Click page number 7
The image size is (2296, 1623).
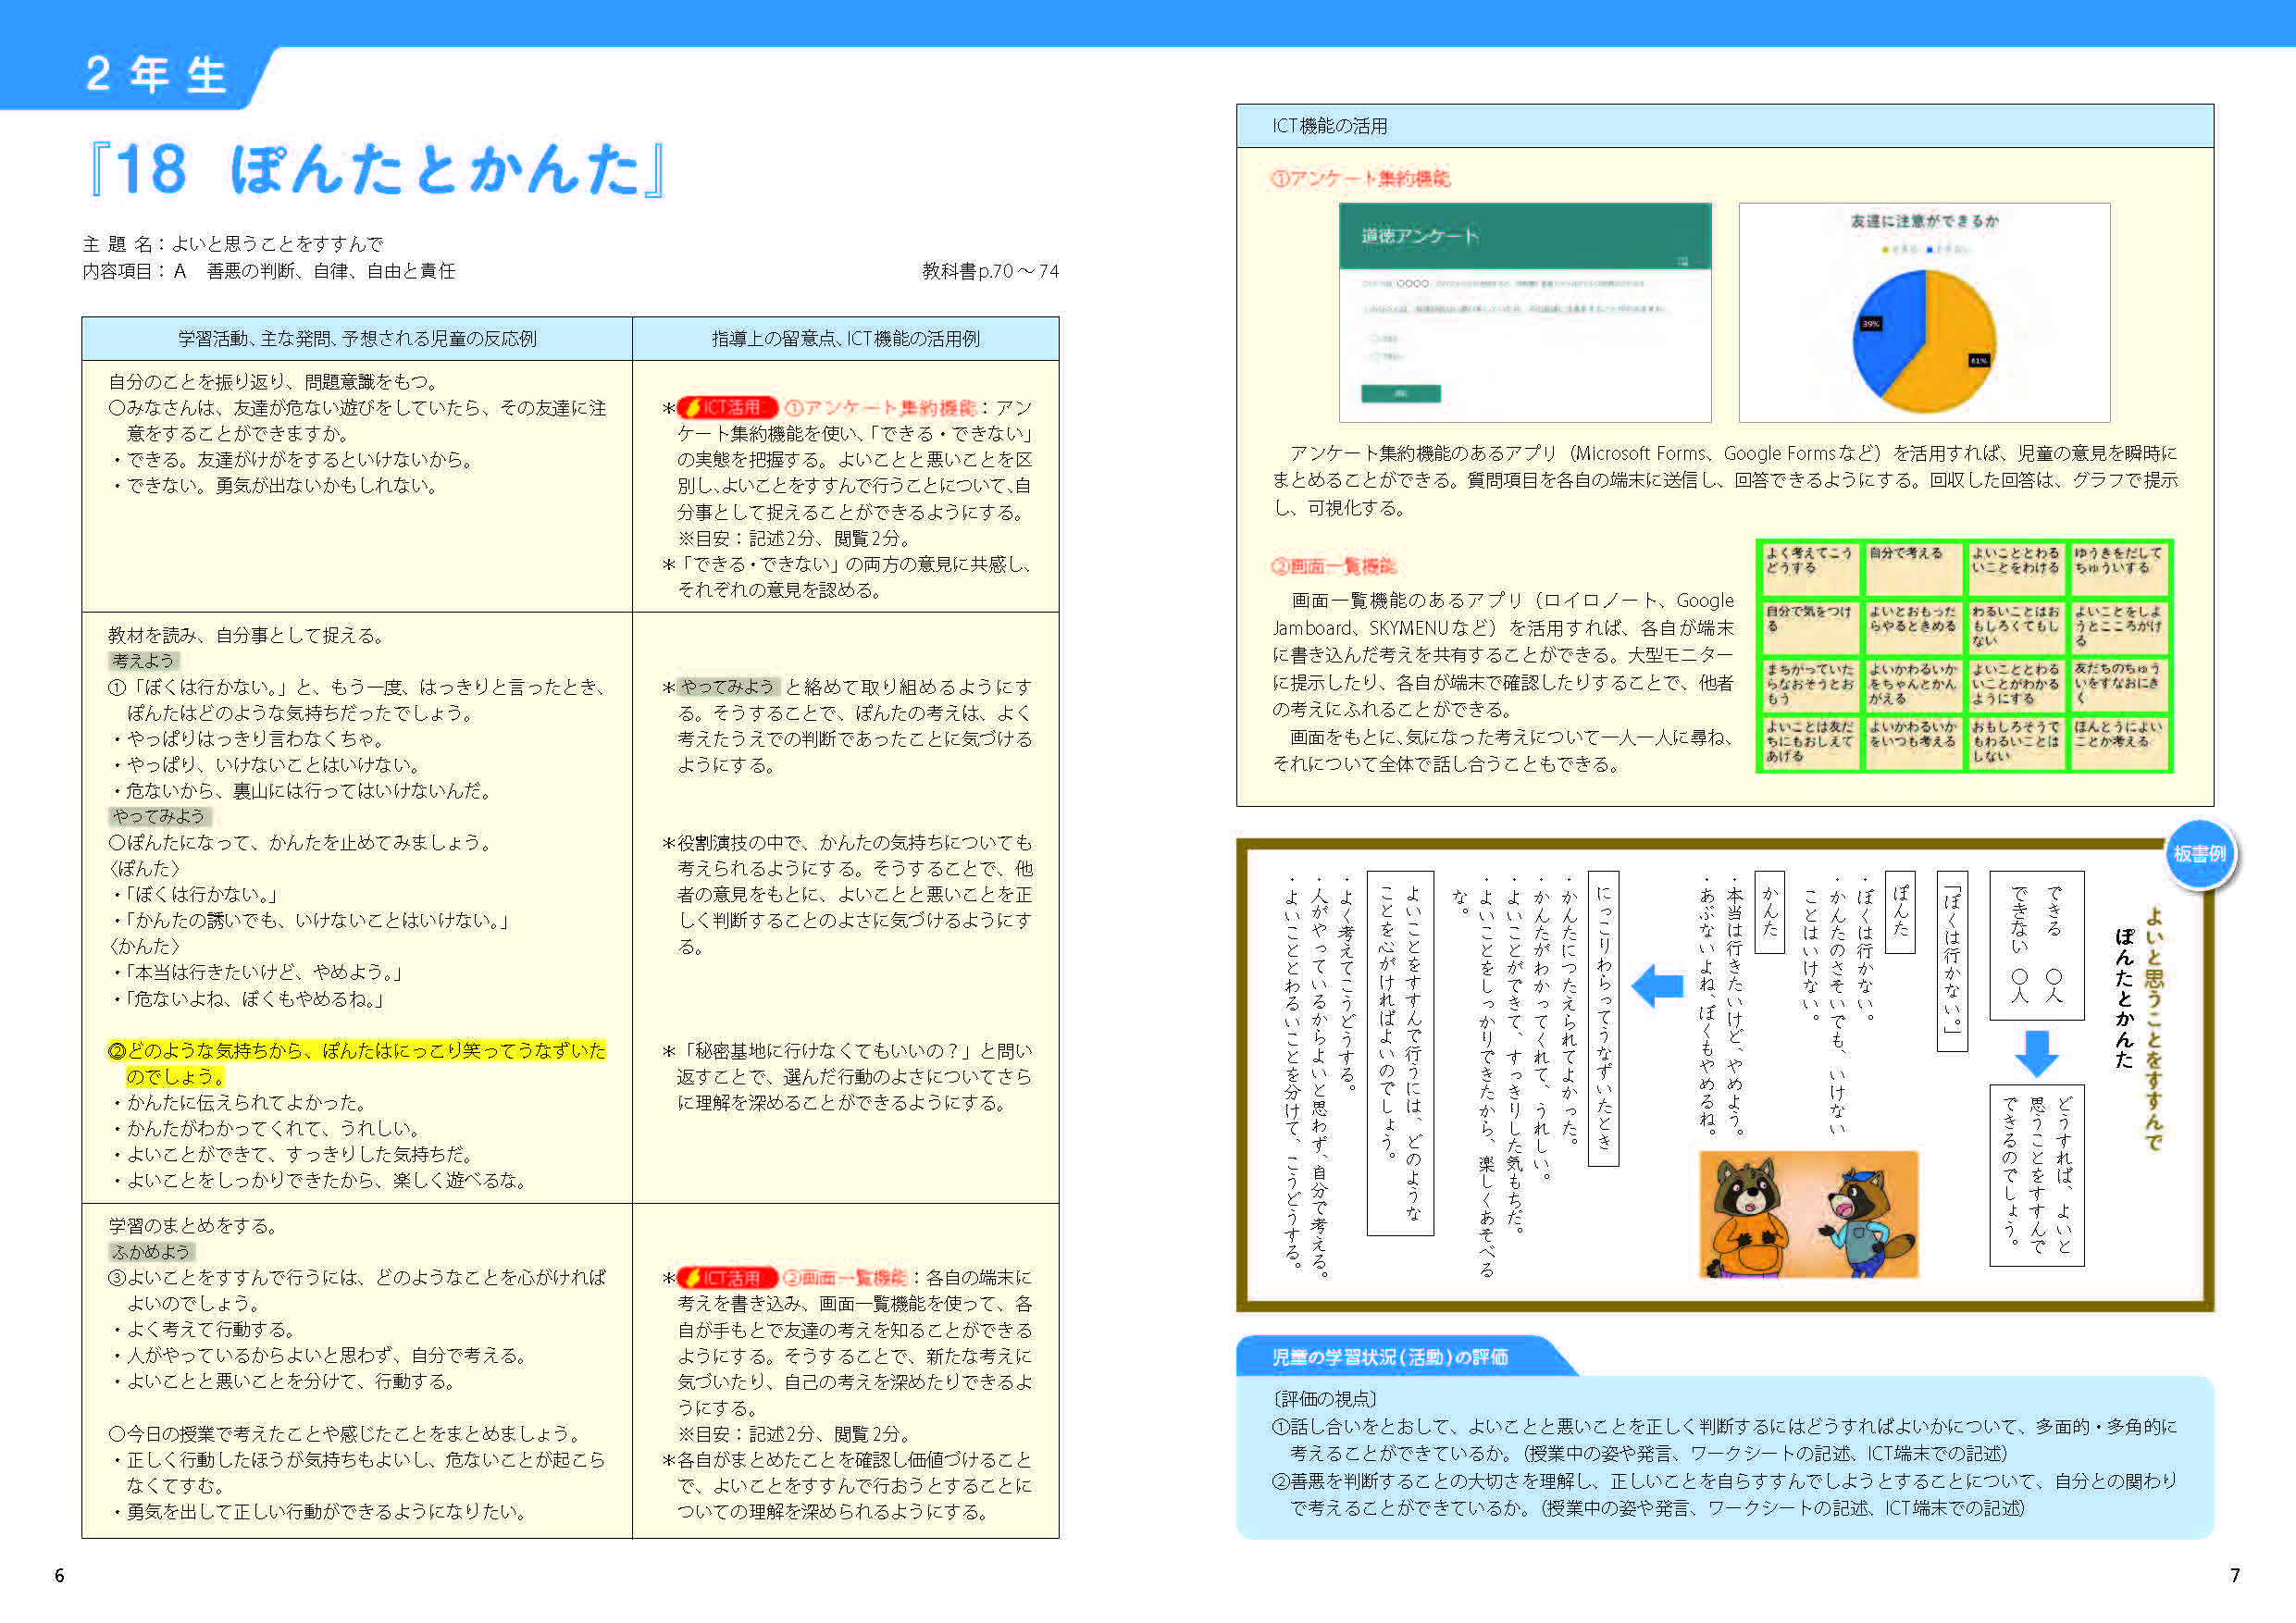2235,1576
